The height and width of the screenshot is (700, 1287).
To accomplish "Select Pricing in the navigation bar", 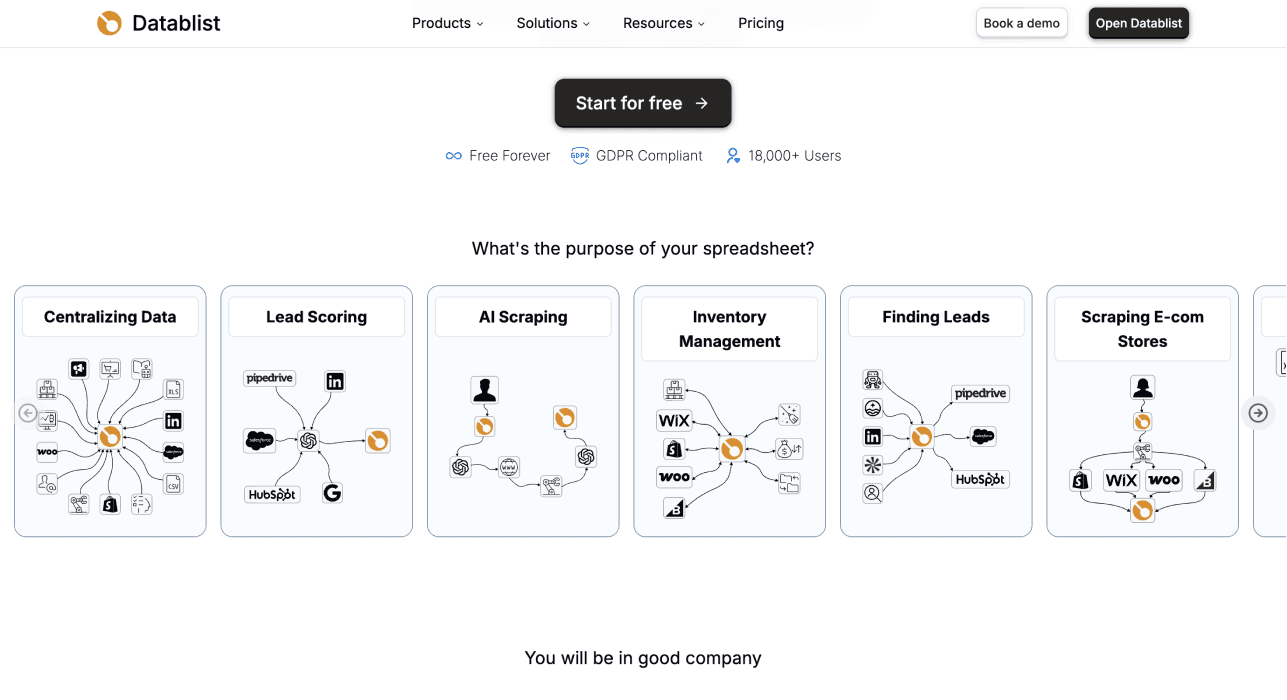I will tap(761, 22).
